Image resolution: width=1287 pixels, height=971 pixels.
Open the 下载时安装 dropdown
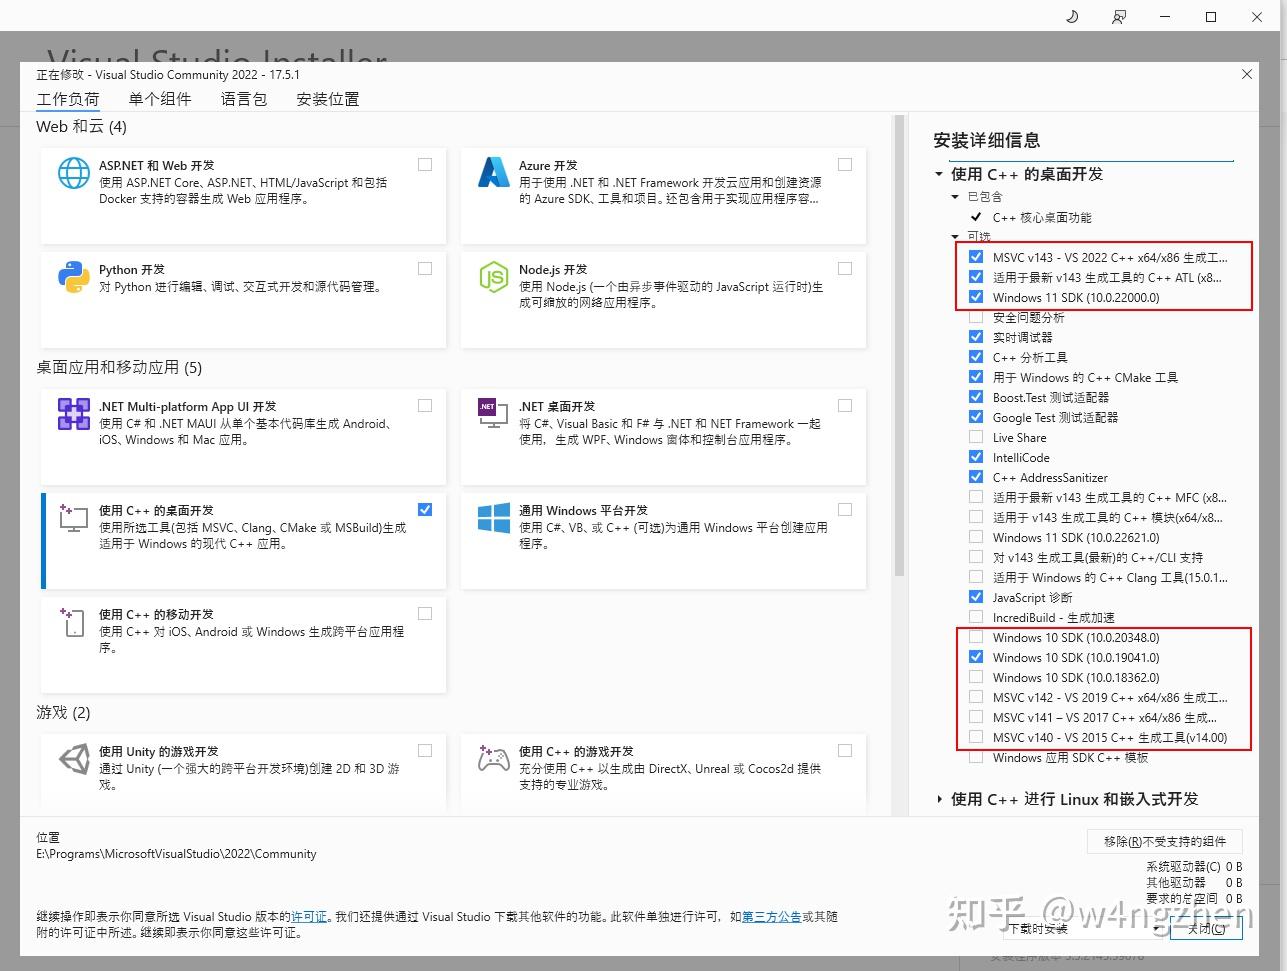point(1080,929)
